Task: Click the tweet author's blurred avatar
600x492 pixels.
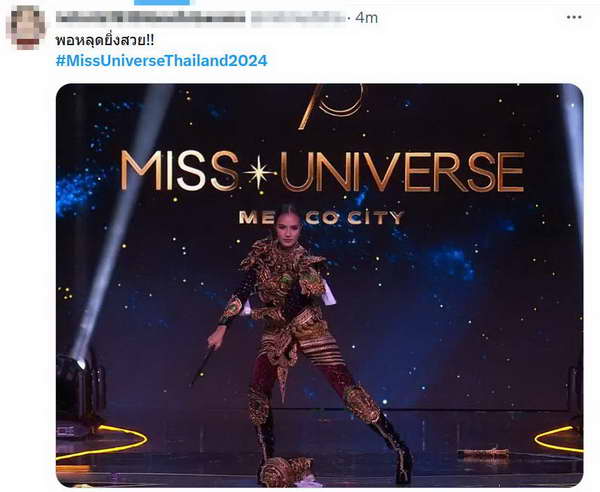Action: (x=26, y=28)
